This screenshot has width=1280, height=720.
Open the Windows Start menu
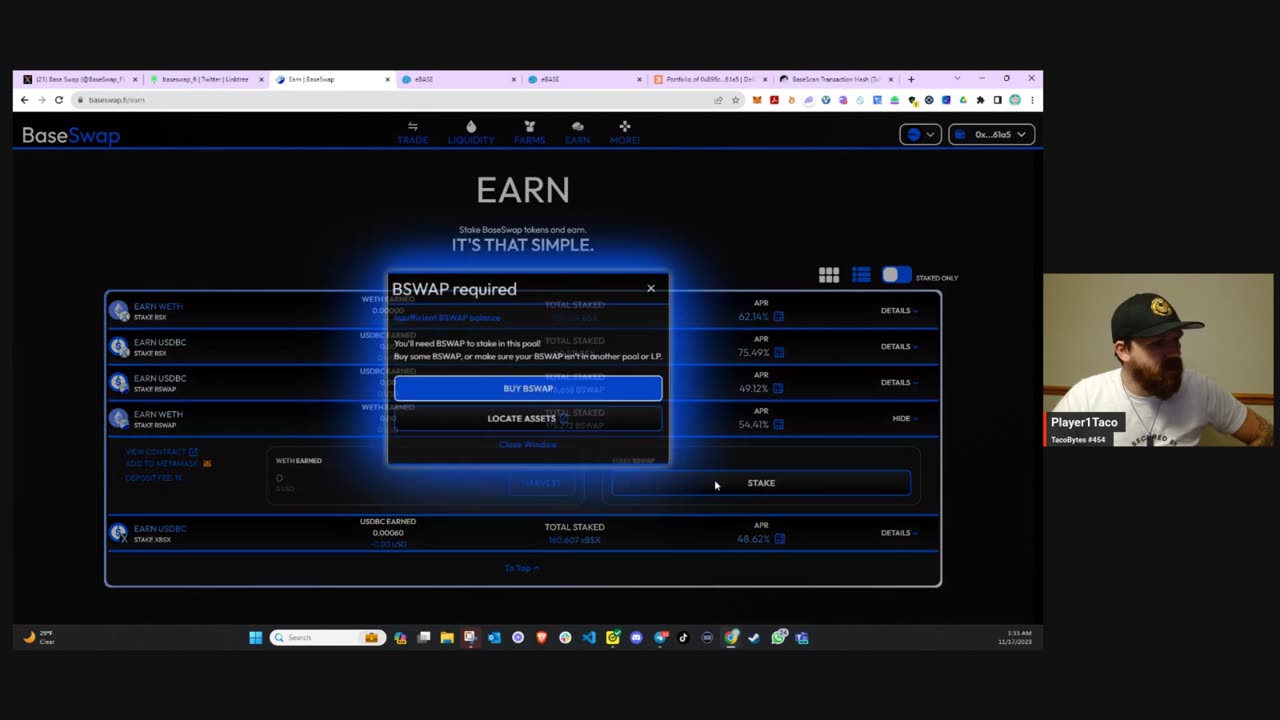coord(255,637)
